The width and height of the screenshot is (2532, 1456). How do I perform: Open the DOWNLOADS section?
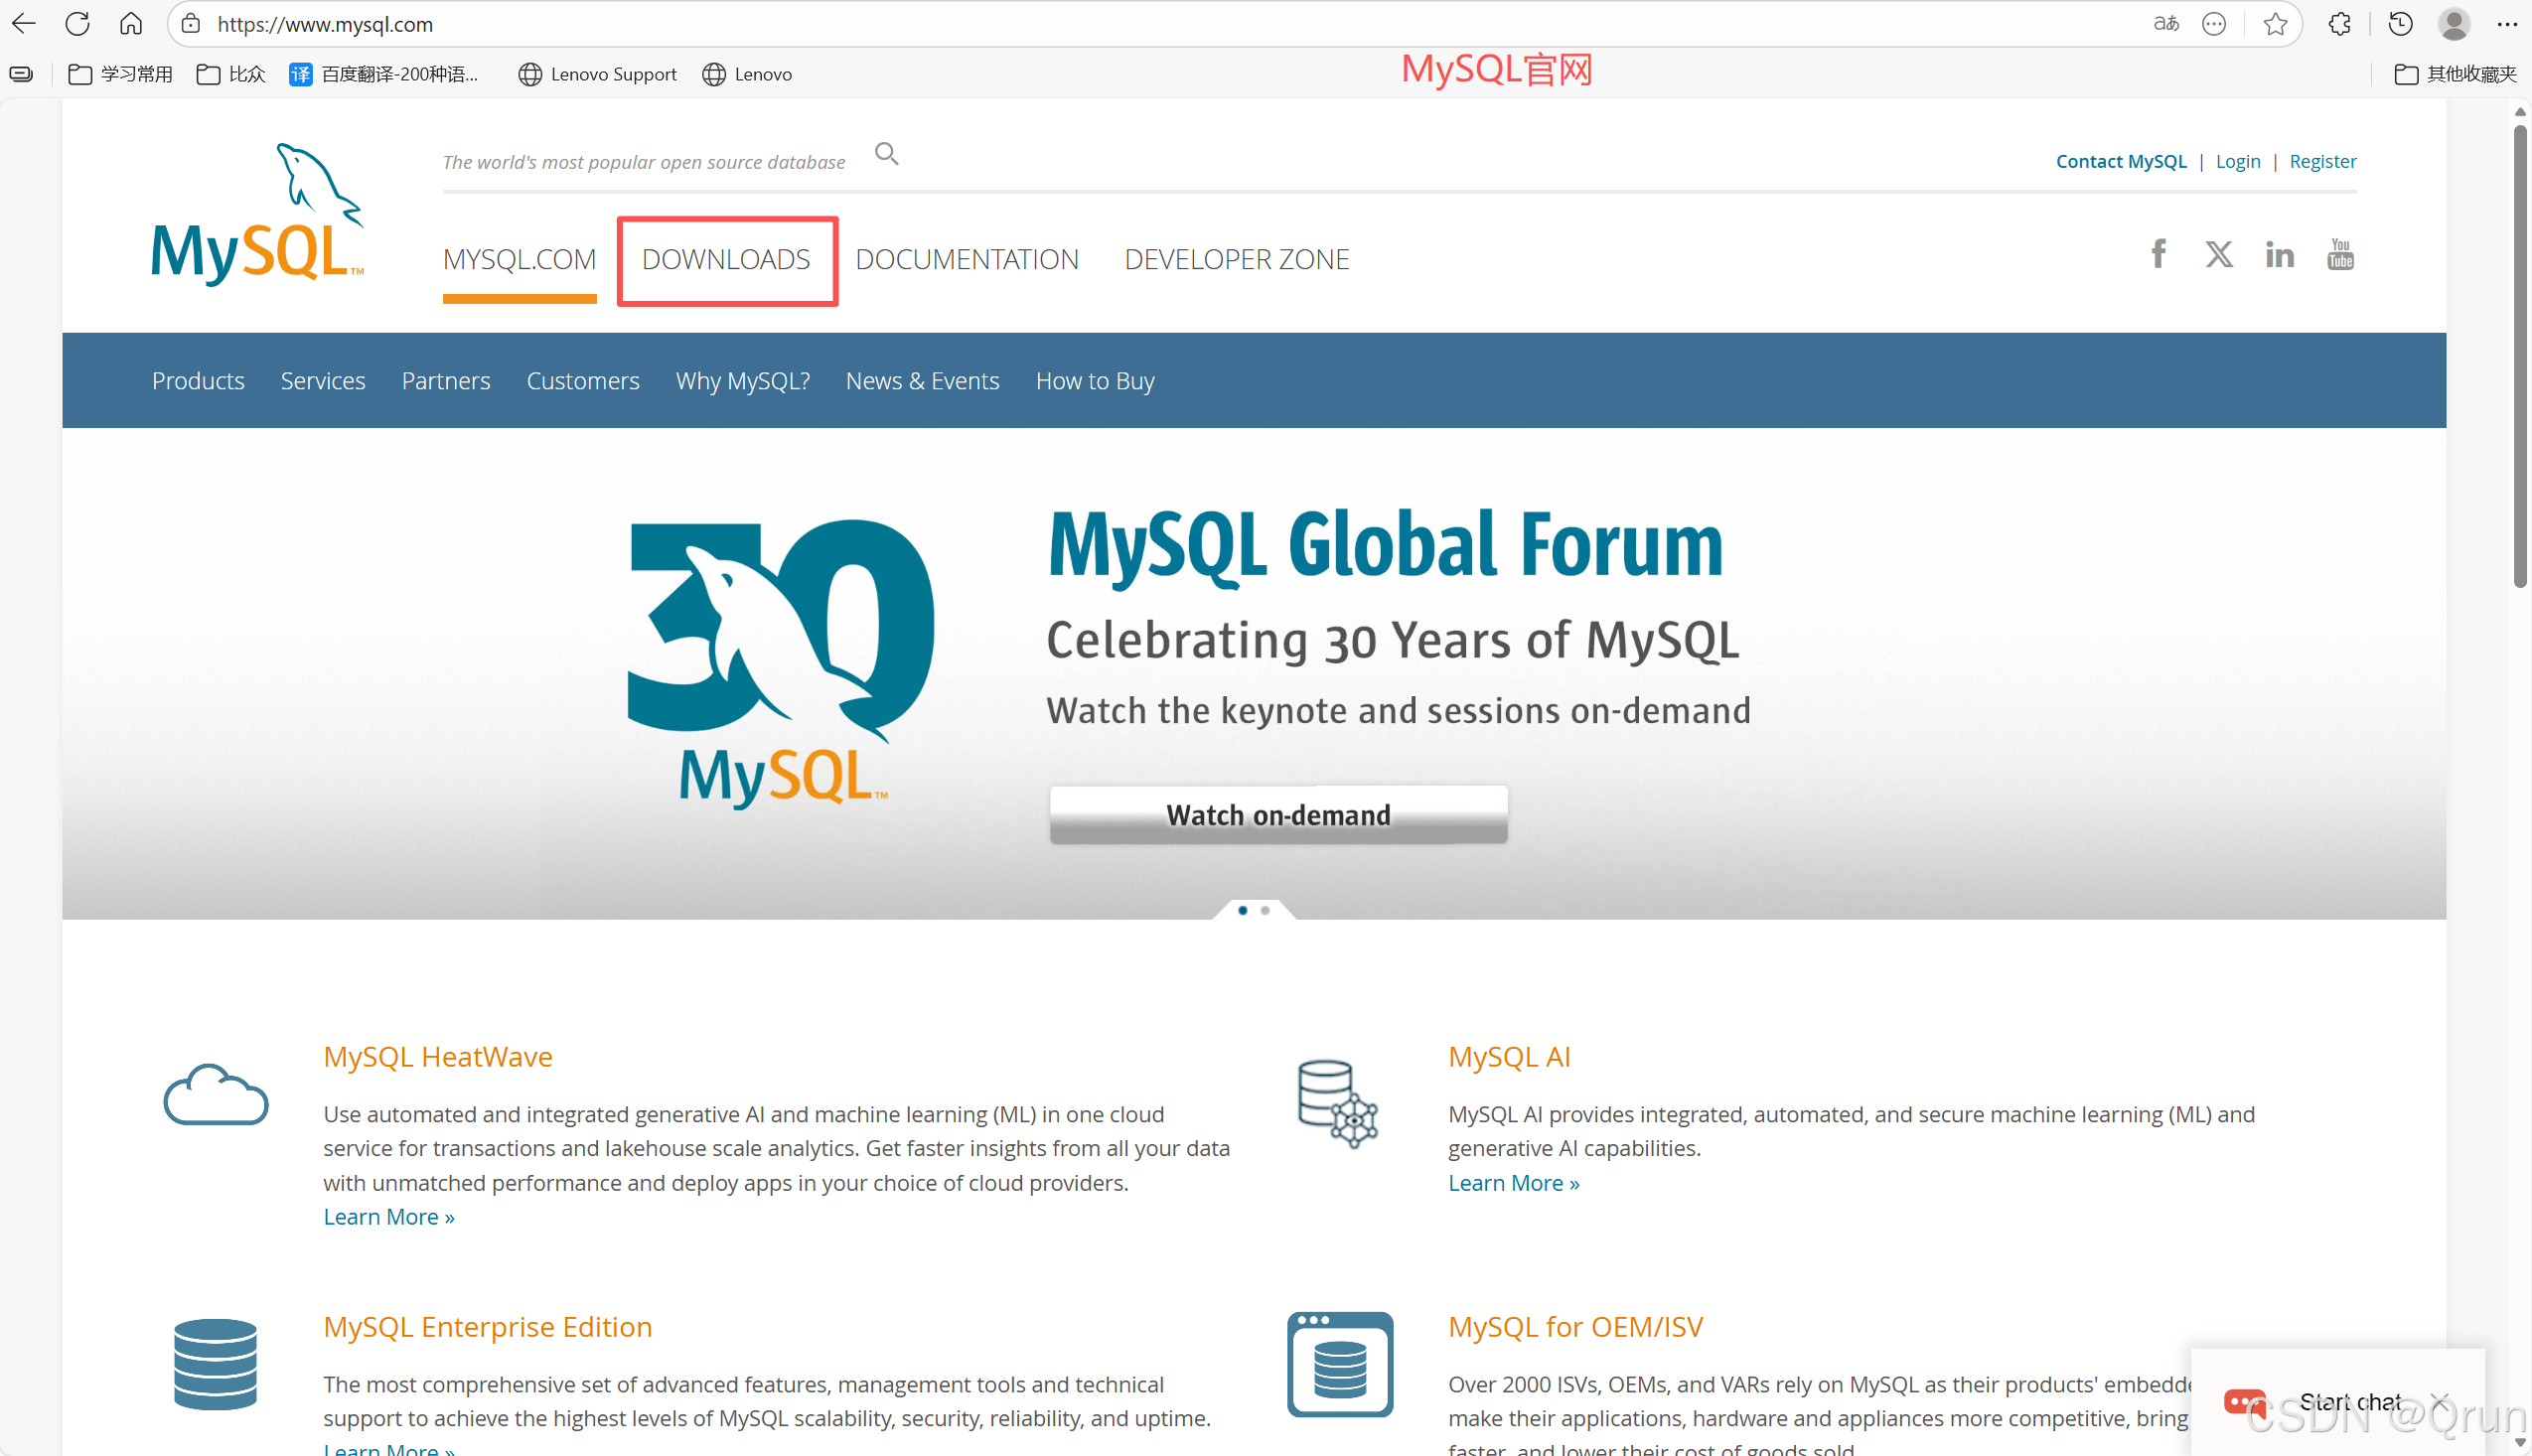coord(727,259)
